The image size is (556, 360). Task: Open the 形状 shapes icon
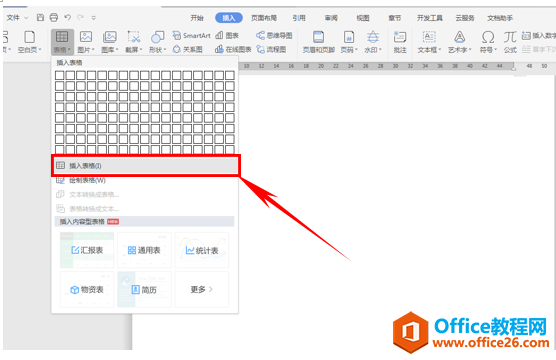click(x=157, y=37)
